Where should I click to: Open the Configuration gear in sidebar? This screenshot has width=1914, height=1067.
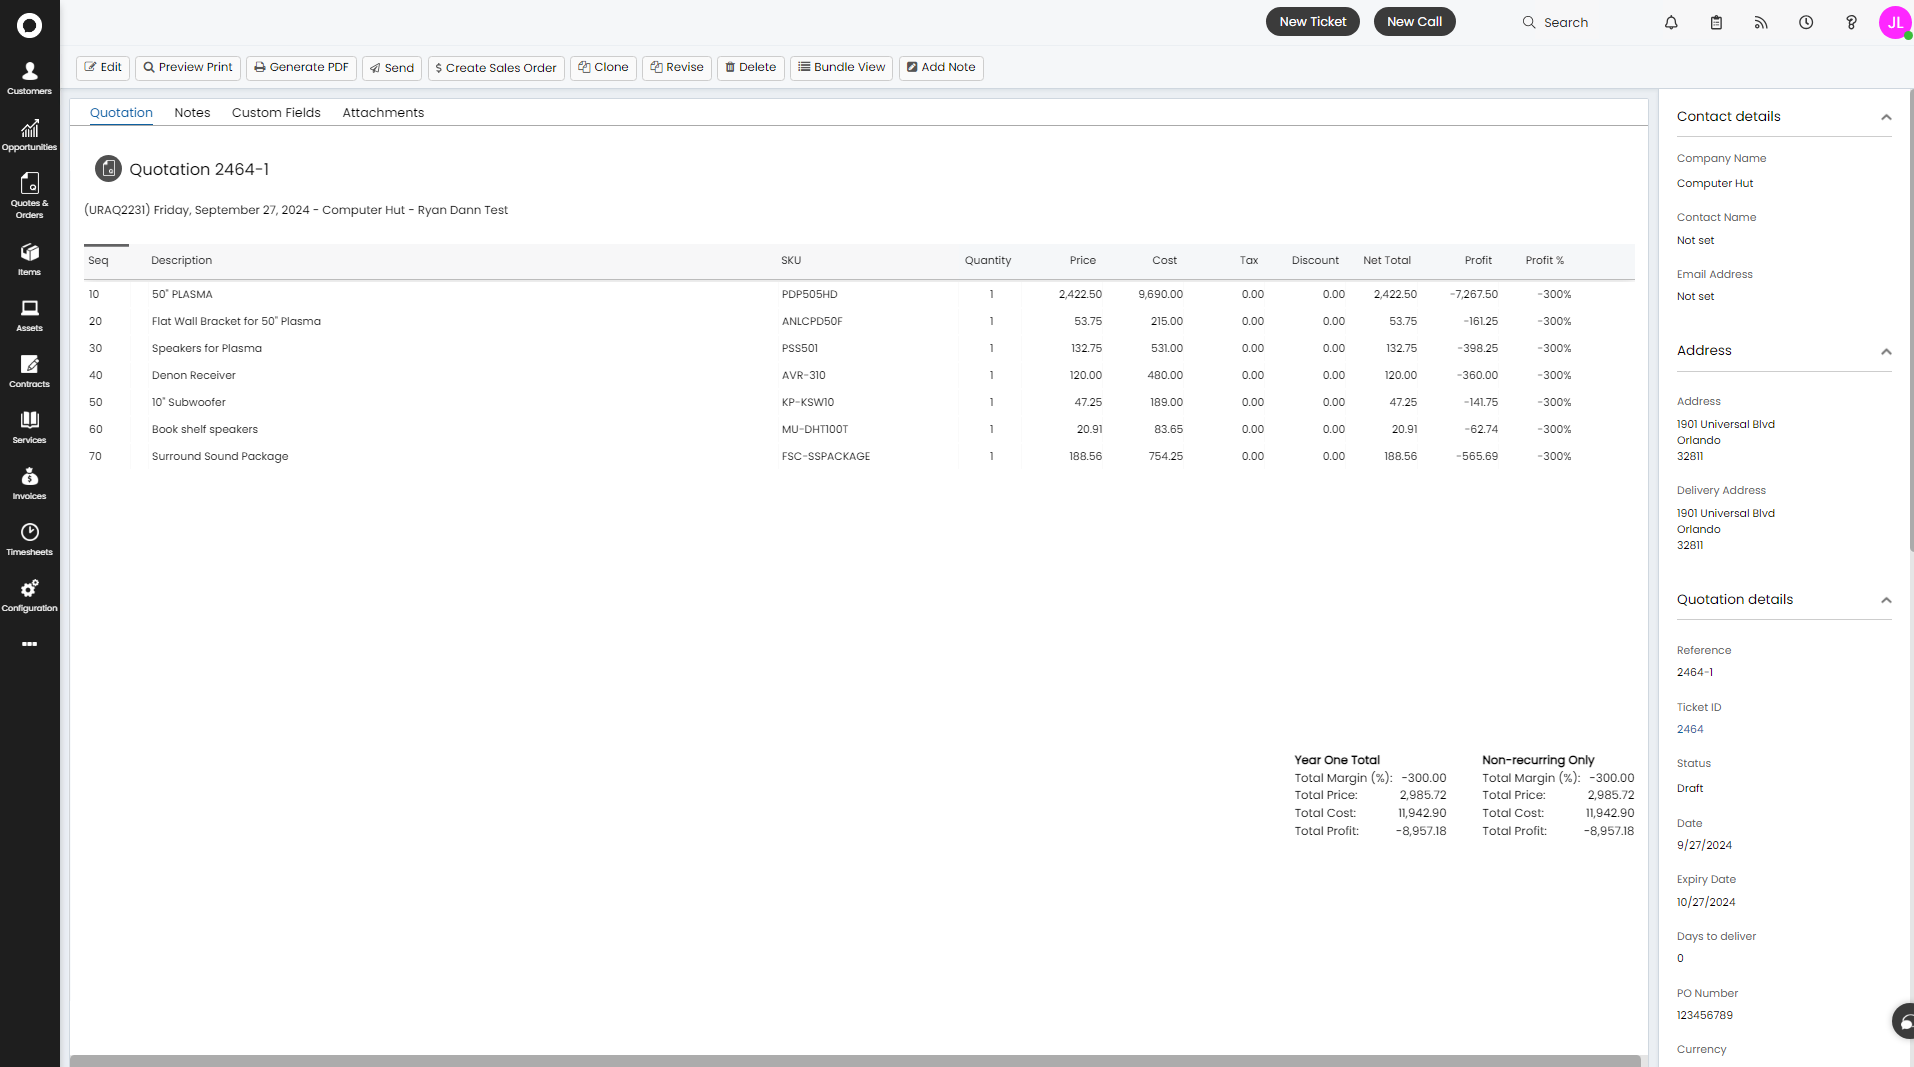pos(29,595)
